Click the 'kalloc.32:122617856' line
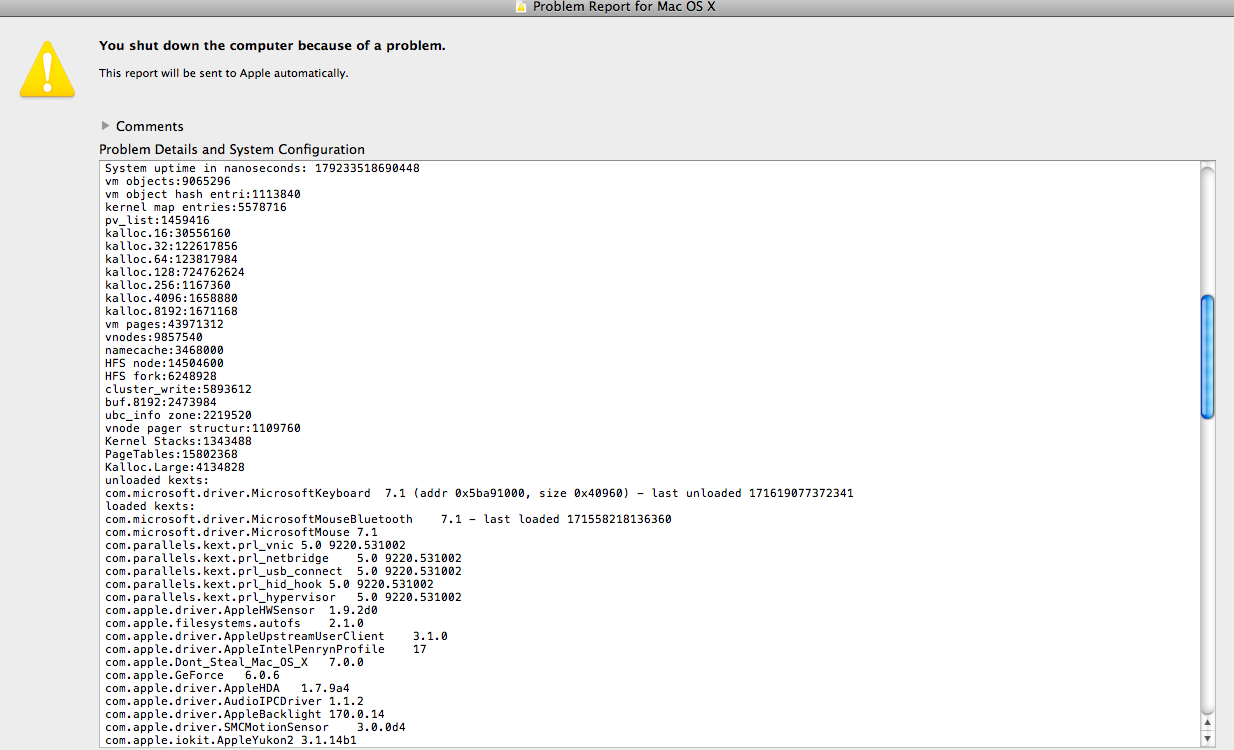 pyautogui.click(x=171, y=246)
